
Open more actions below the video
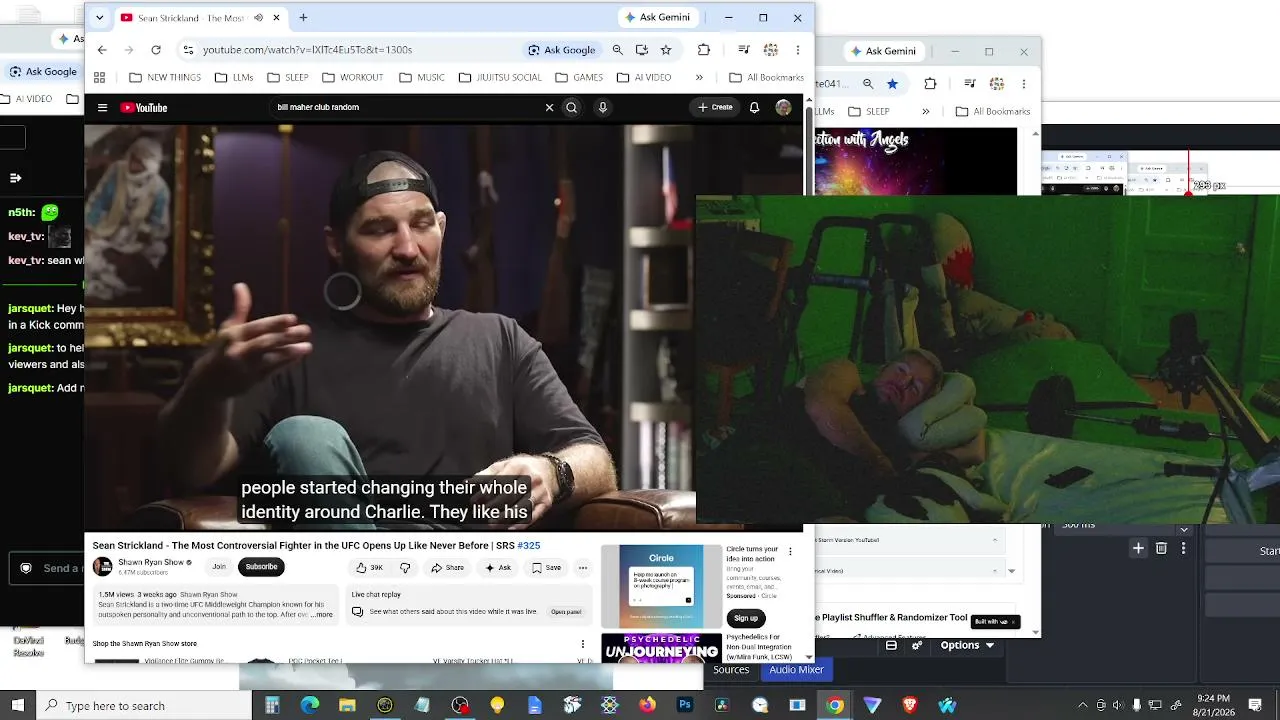click(583, 568)
